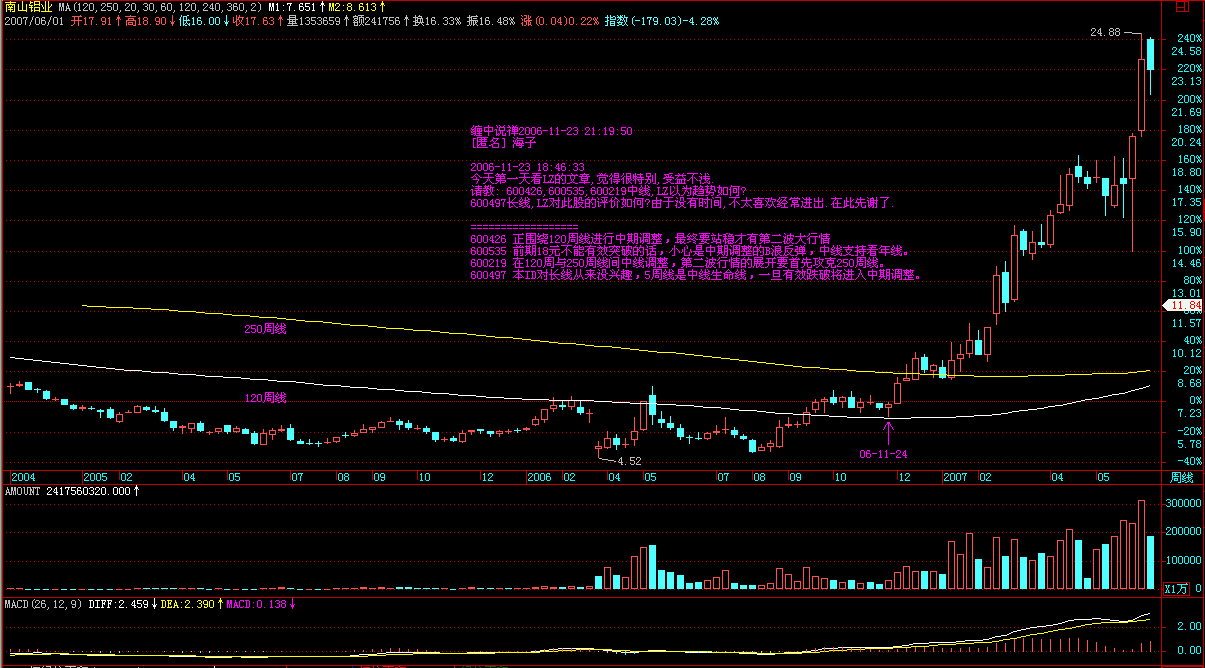This screenshot has width=1205, height=668.
Task: Click the 4.52 low price label
Action: 629,461
